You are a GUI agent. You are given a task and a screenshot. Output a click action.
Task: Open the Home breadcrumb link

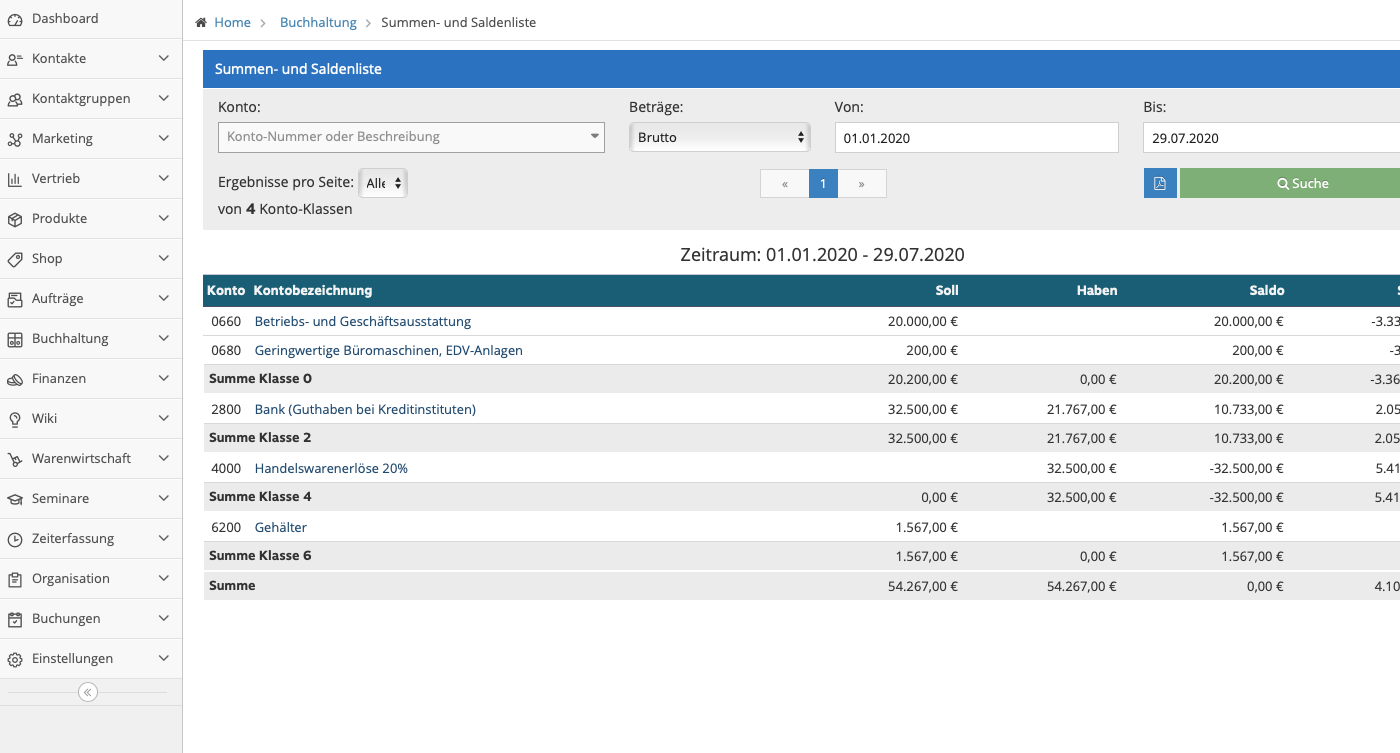coord(232,22)
